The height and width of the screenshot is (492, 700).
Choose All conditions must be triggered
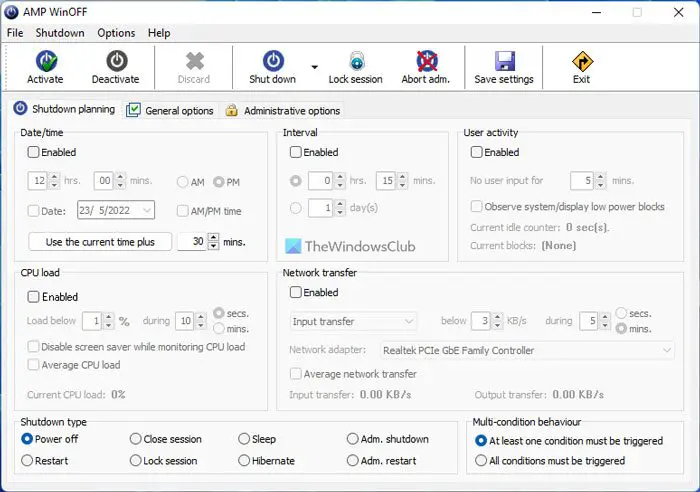[481, 460]
